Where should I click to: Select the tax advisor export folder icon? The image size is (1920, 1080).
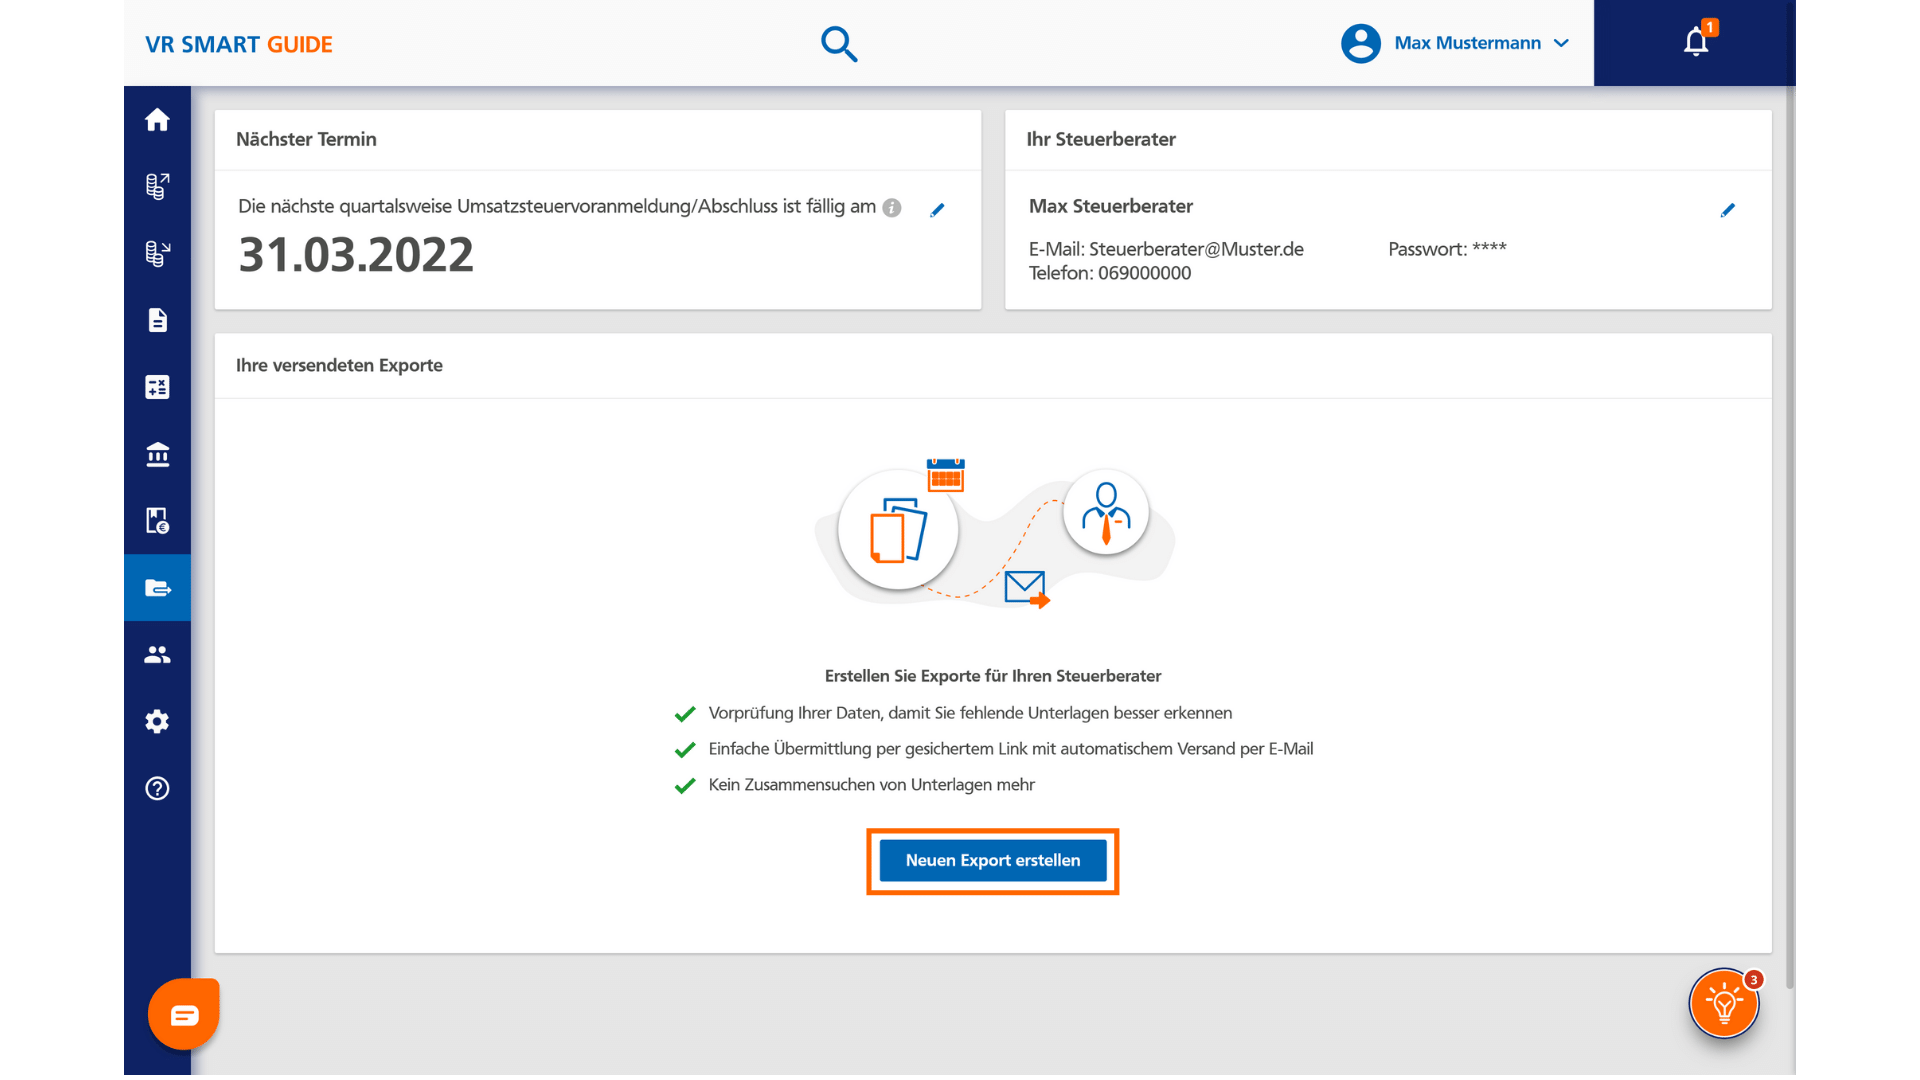pos(157,588)
